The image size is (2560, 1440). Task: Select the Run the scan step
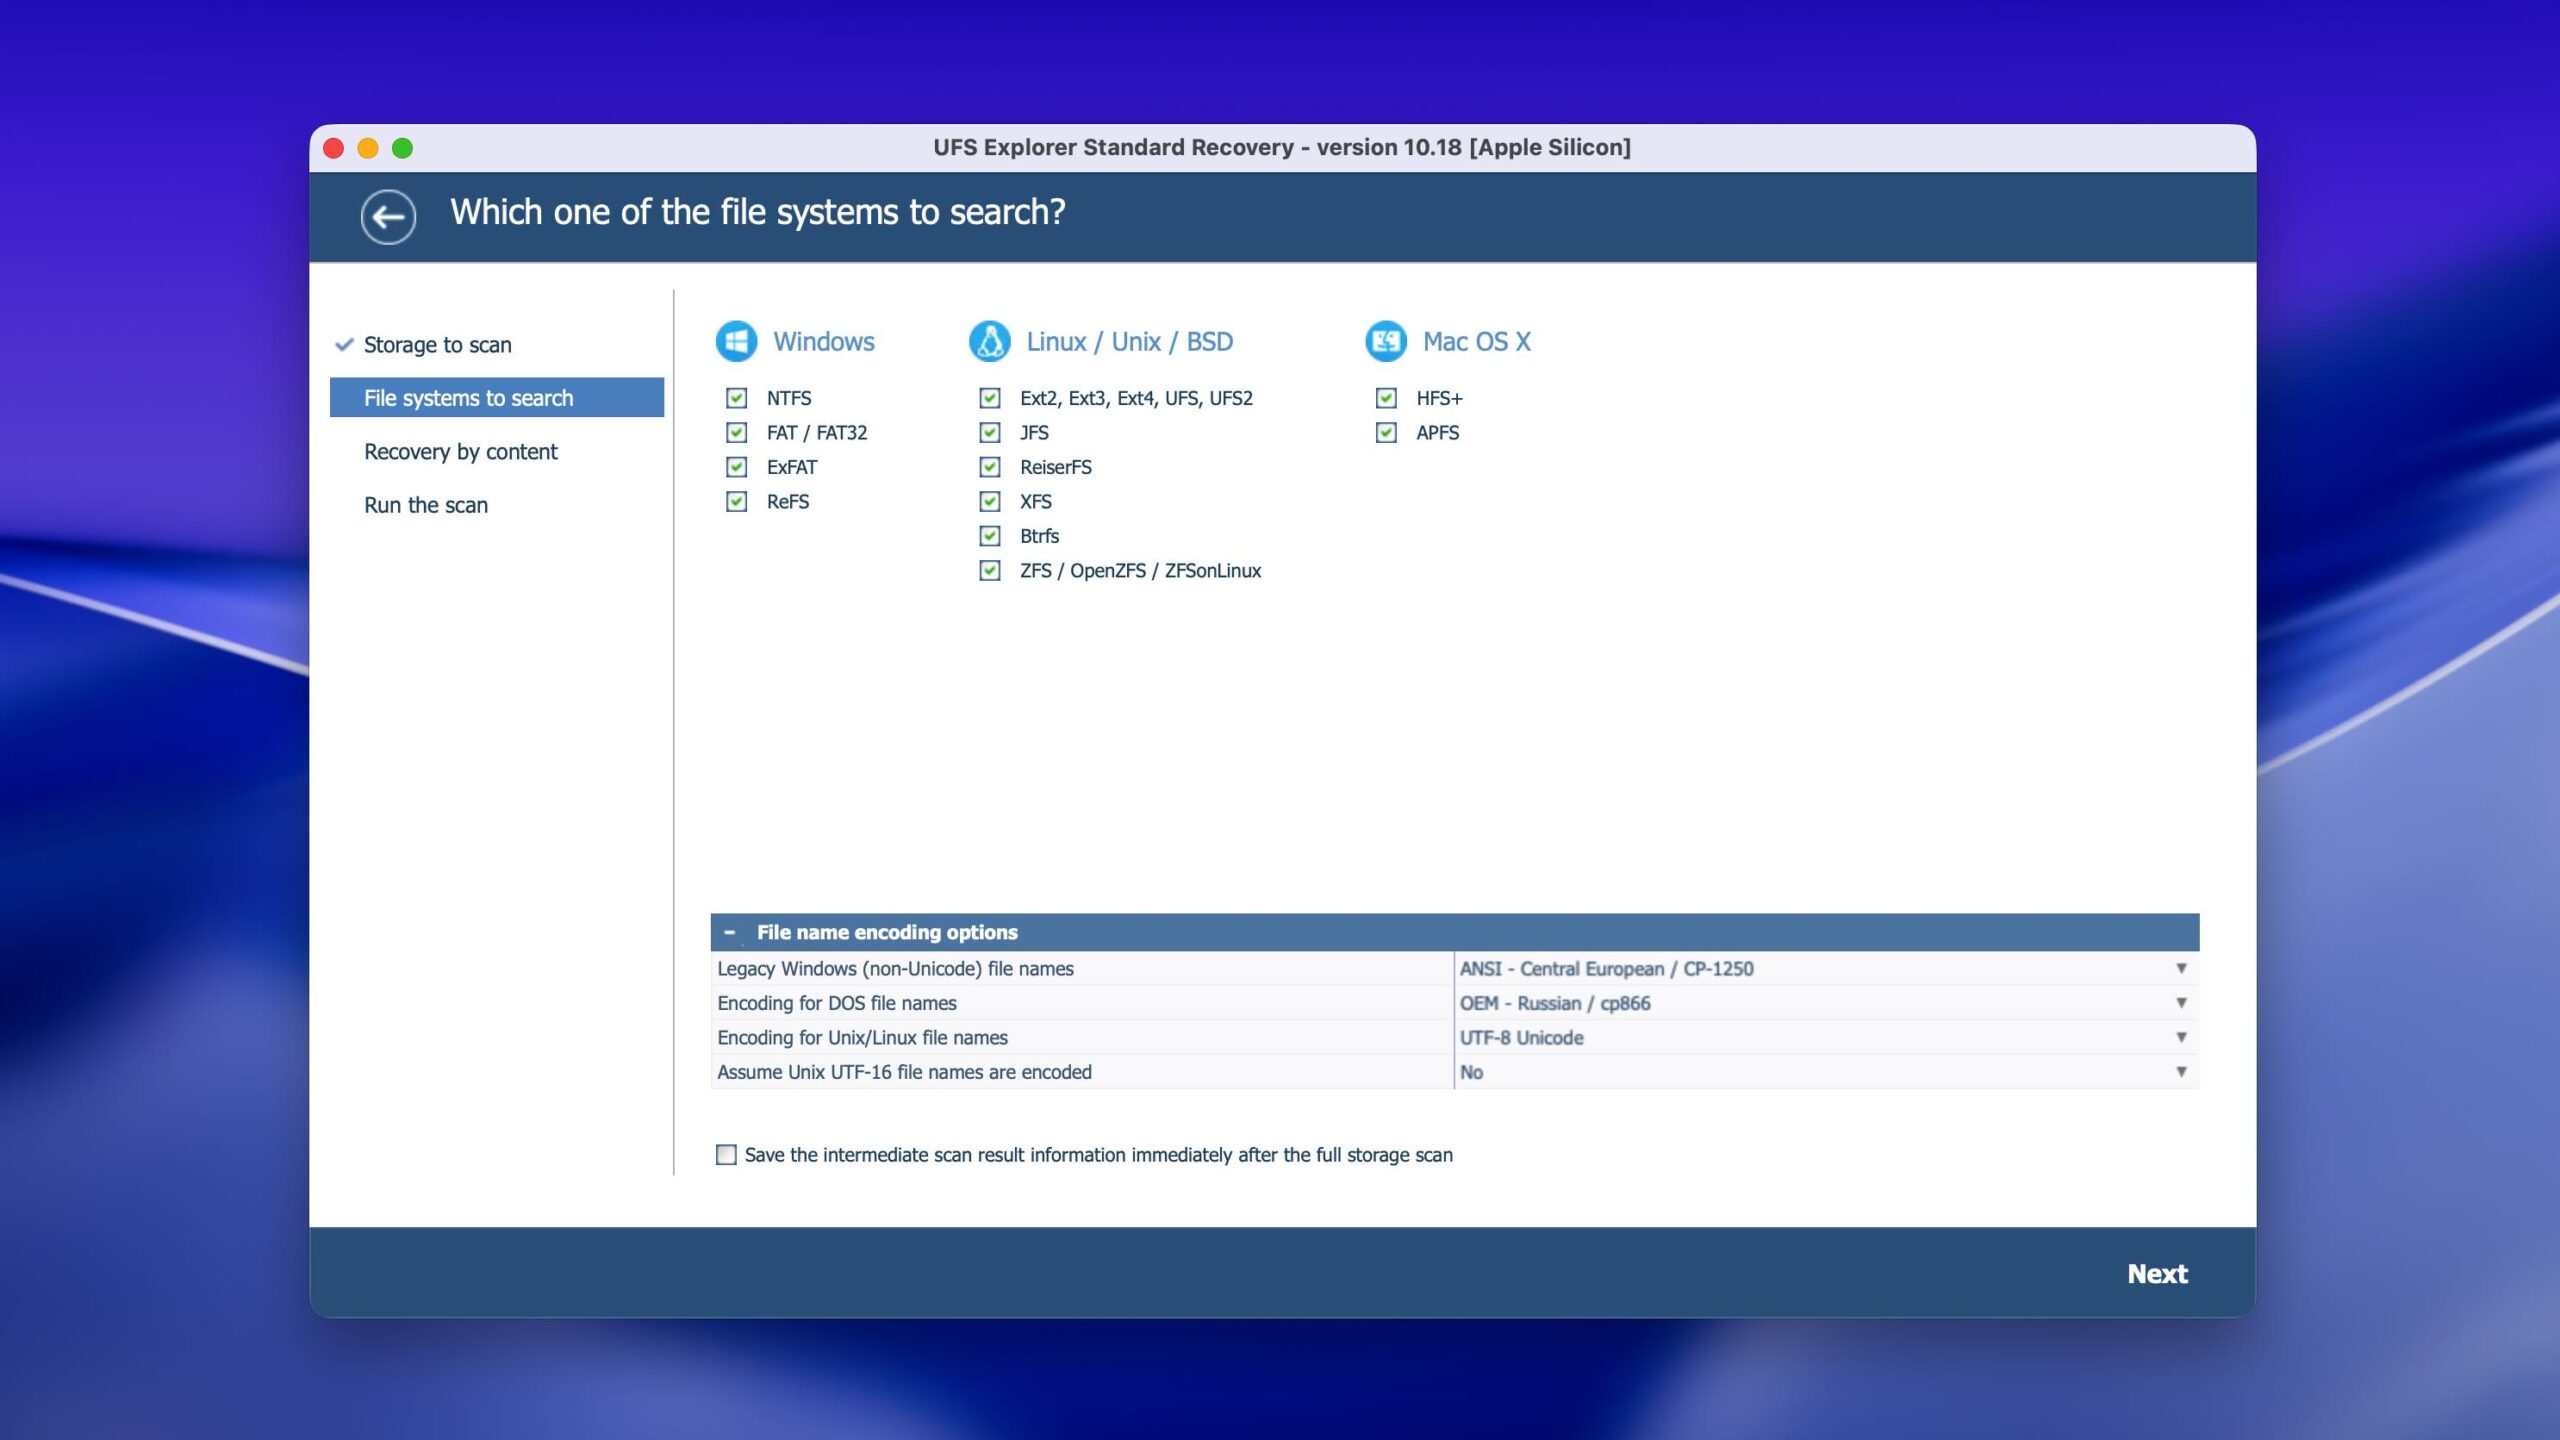tap(426, 505)
